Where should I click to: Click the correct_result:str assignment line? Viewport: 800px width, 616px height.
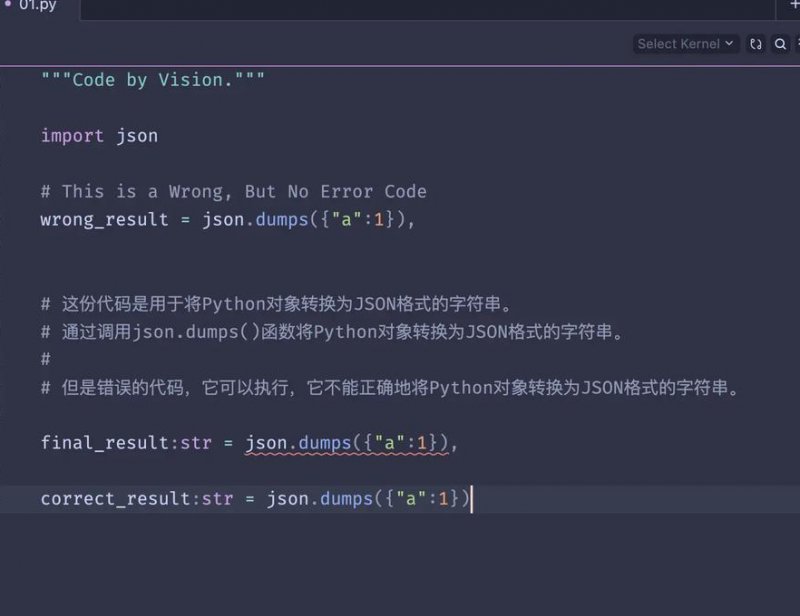(255, 499)
